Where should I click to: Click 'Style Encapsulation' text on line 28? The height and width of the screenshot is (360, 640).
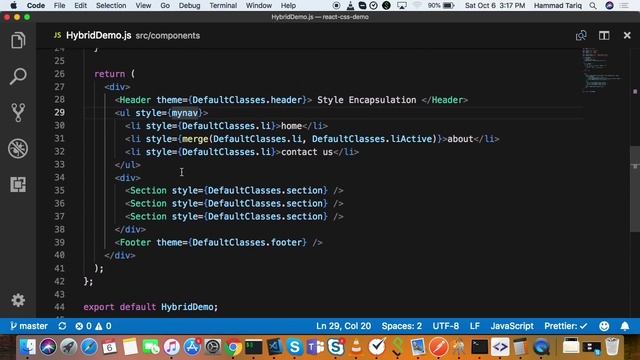367,100
